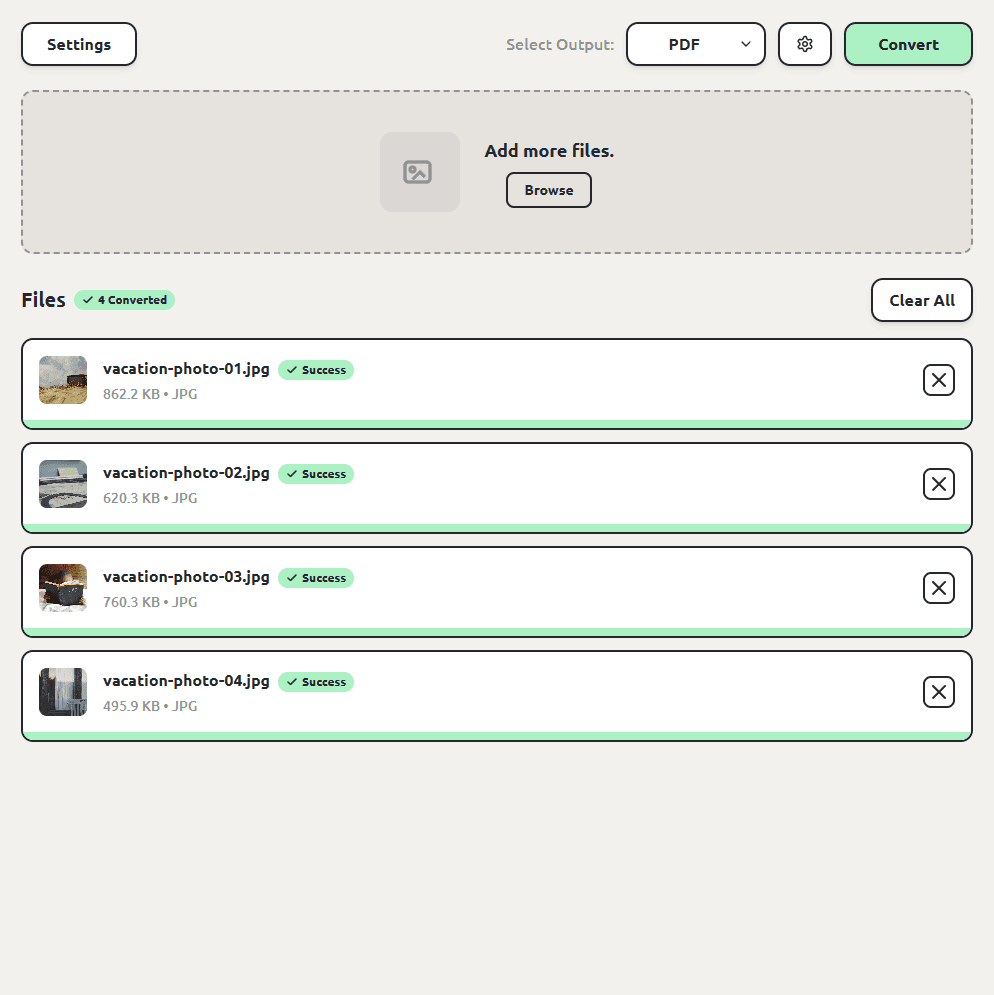The image size is (994, 995).
Task: Click progress bar under vacation-photo-01.jpg
Action: pyautogui.click(x=497, y=424)
